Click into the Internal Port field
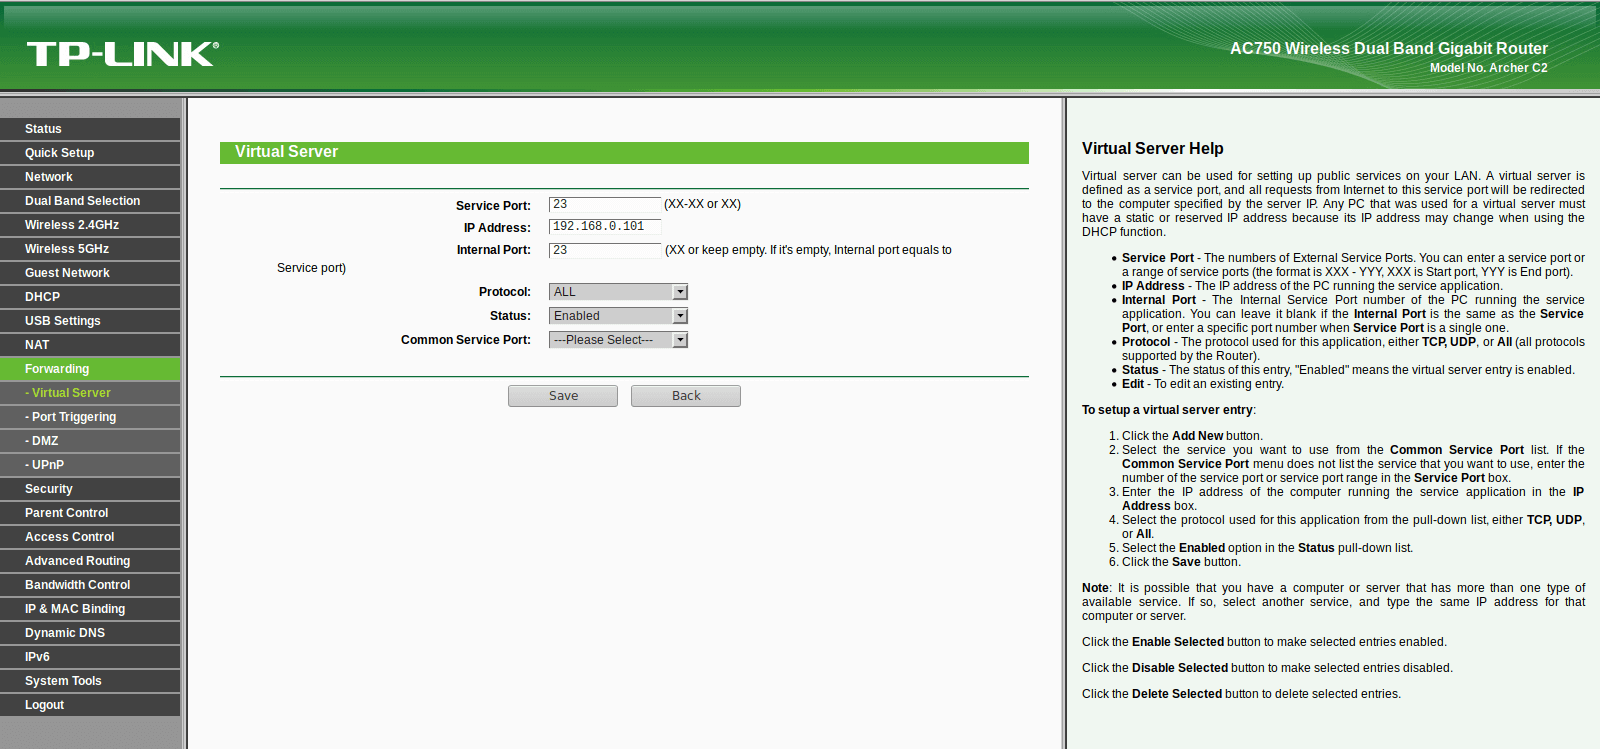 pos(605,250)
